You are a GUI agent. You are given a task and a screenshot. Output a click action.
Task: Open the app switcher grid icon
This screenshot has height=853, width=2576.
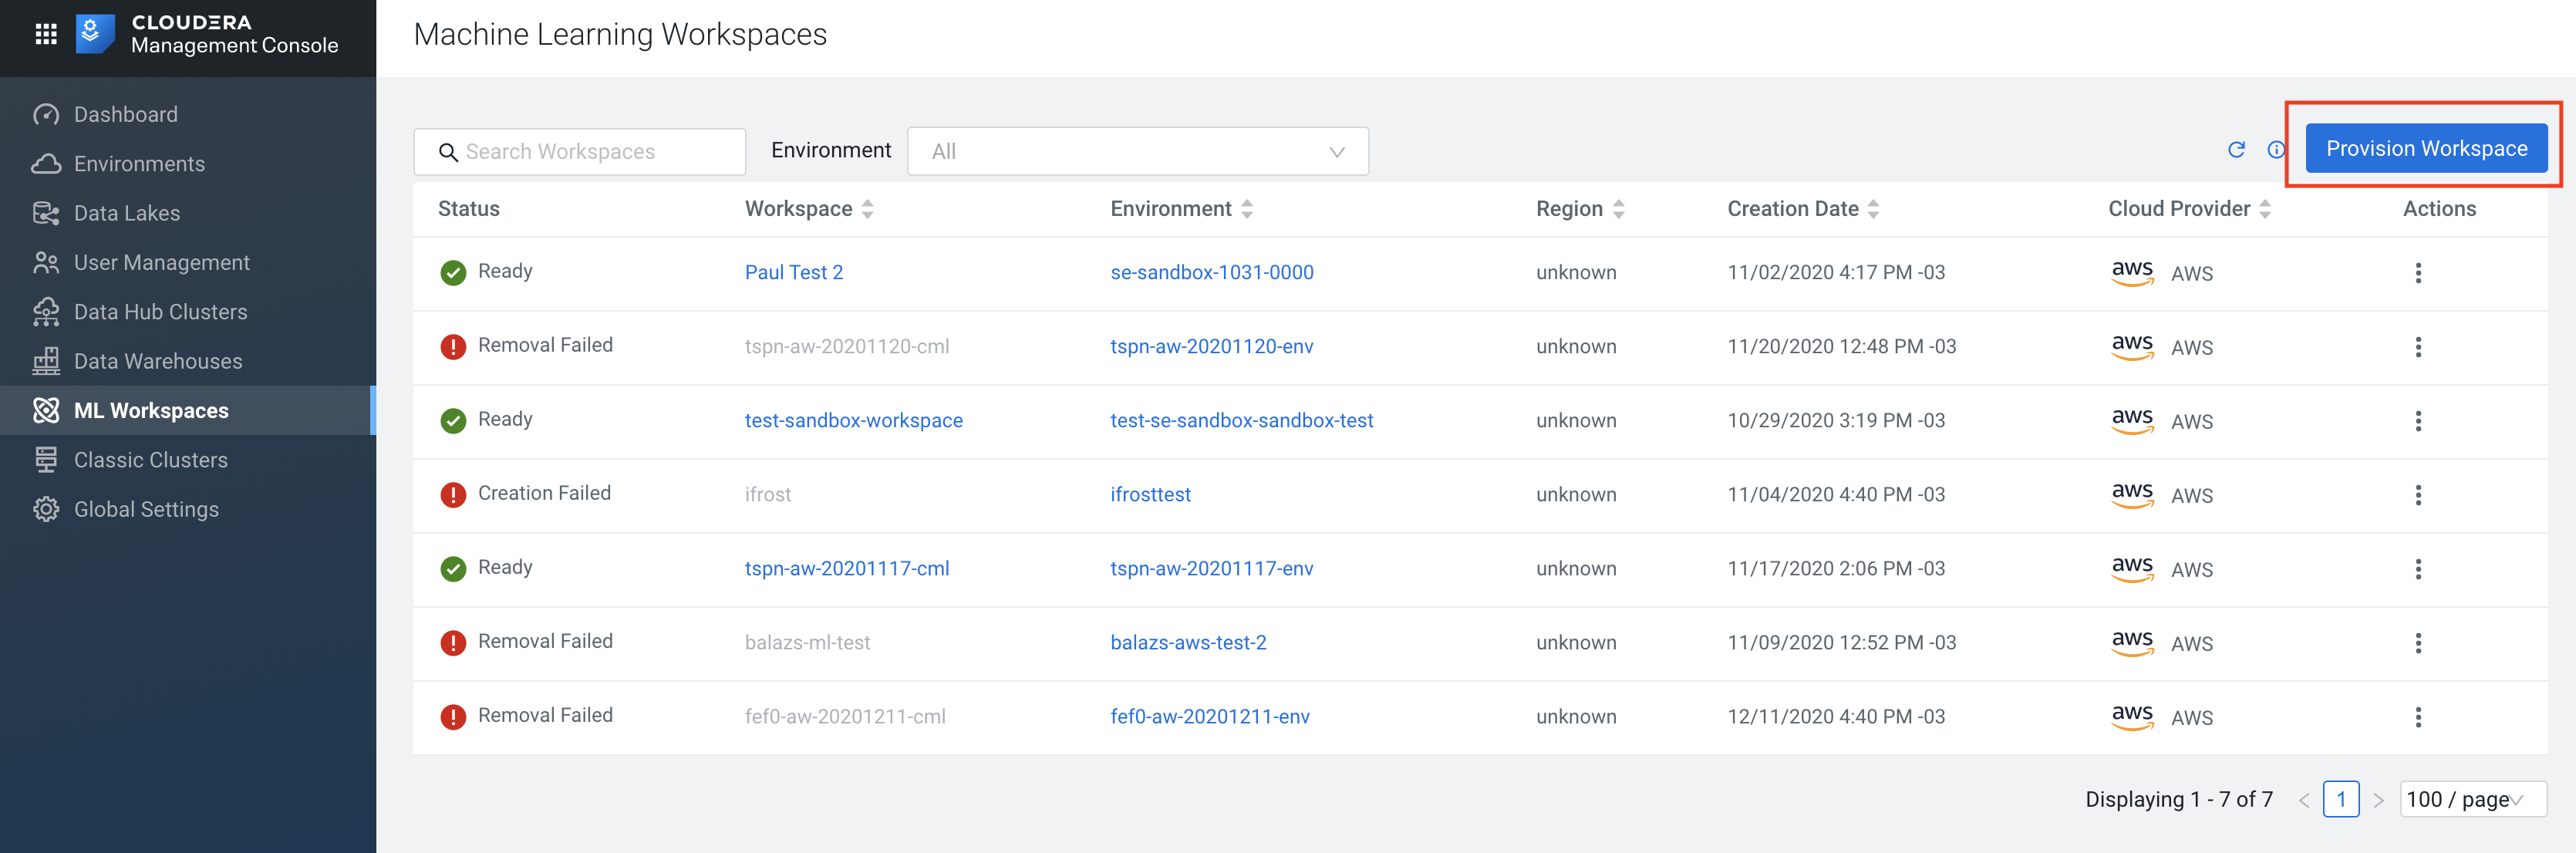(x=46, y=34)
